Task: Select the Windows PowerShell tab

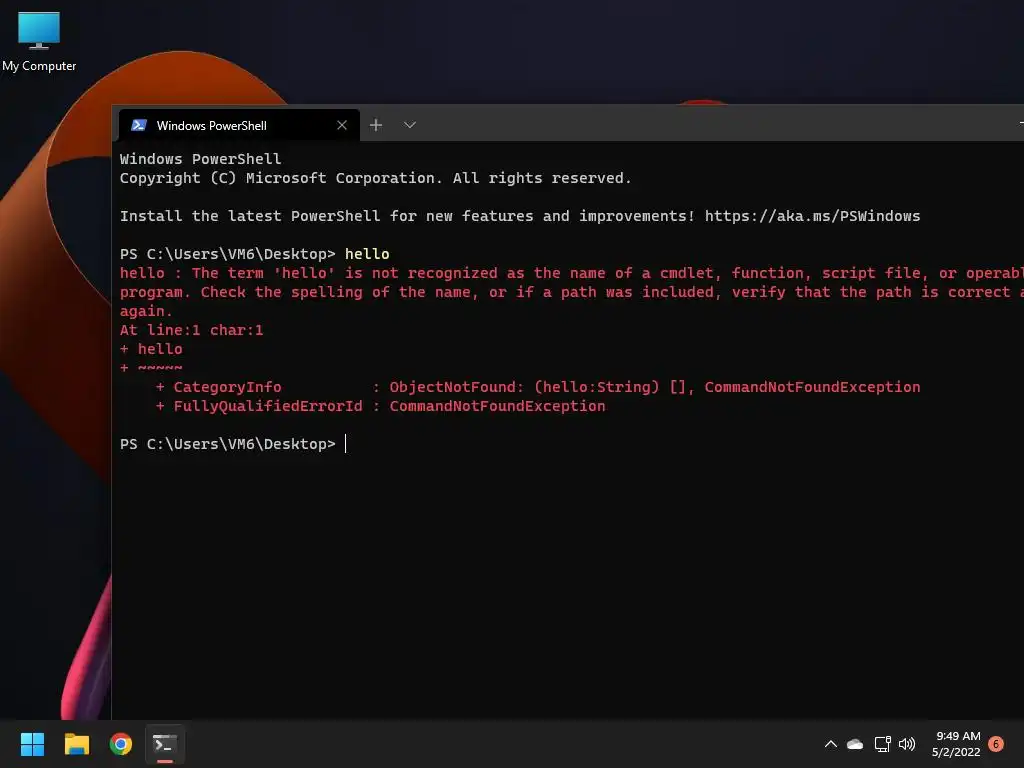Action: point(239,125)
